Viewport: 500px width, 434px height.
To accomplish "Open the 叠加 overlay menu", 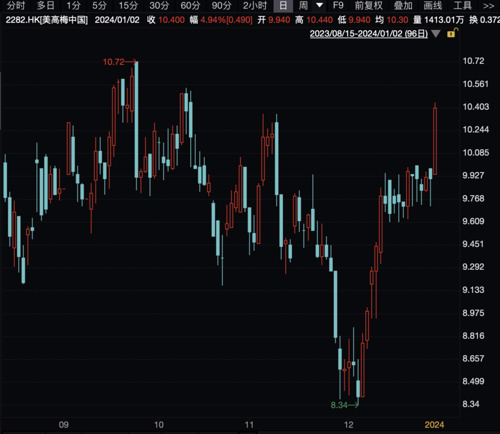I will pyautogui.click(x=403, y=6).
